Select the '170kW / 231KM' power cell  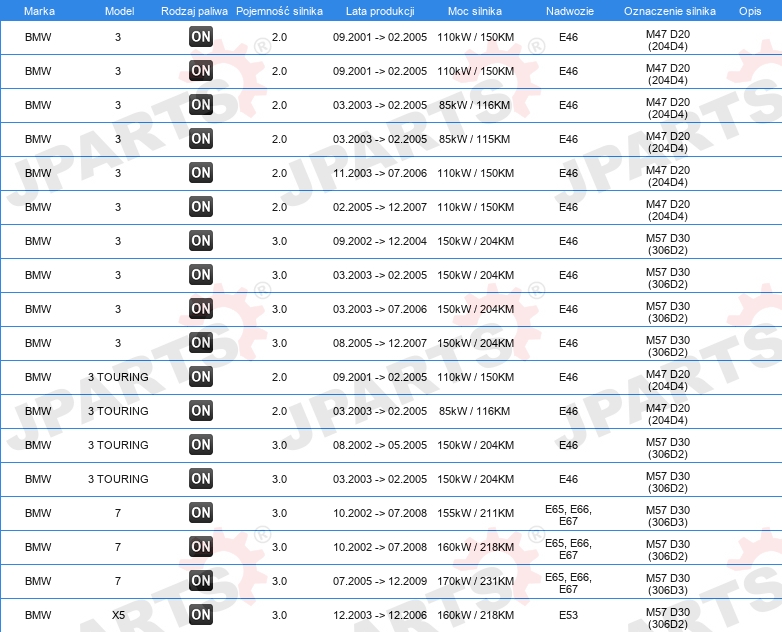coord(475,581)
